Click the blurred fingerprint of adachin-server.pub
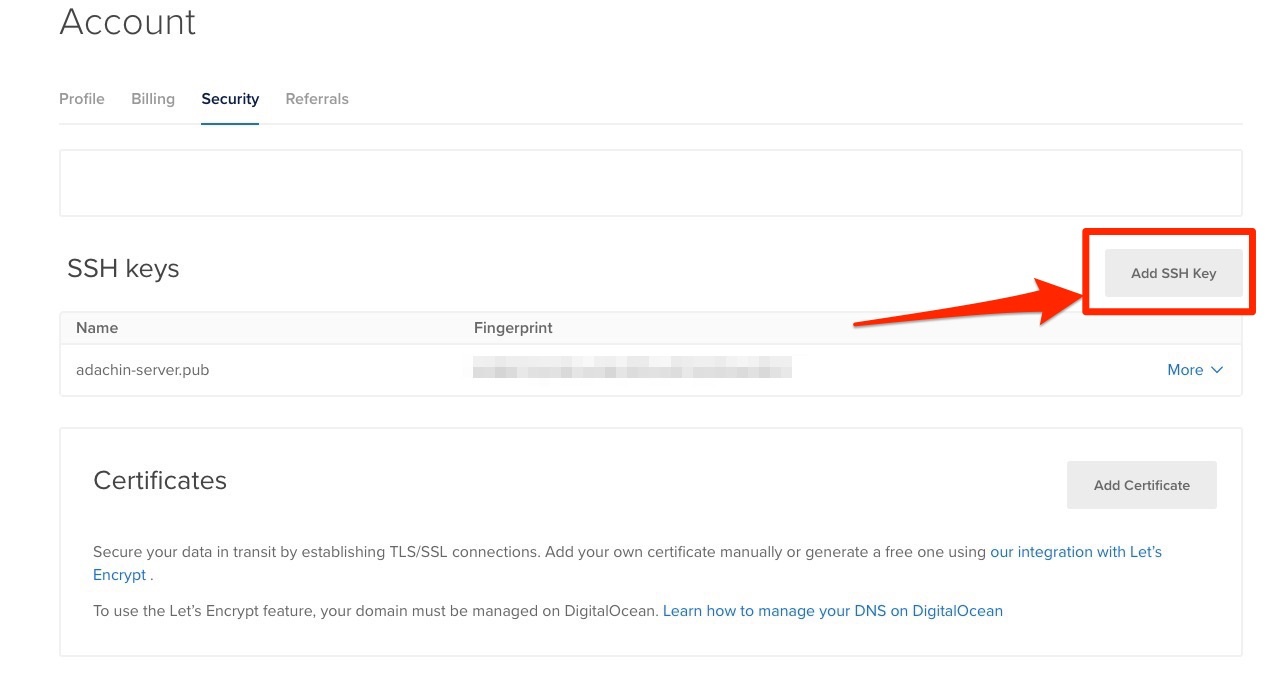Screen dimensions: 1276x679 click(632, 368)
